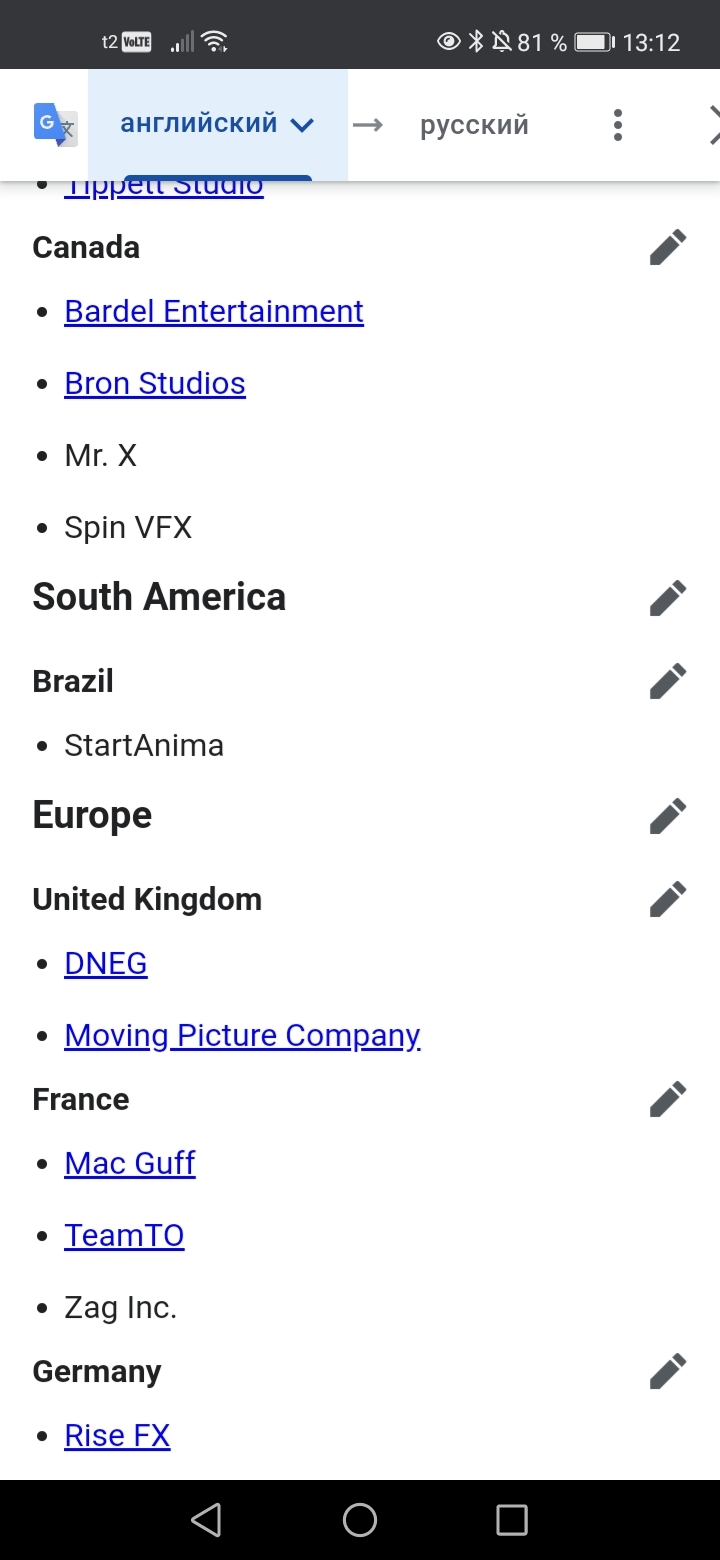Open the Mac Guff link
Image resolution: width=720 pixels, height=1560 pixels.
click(130, 1163)
